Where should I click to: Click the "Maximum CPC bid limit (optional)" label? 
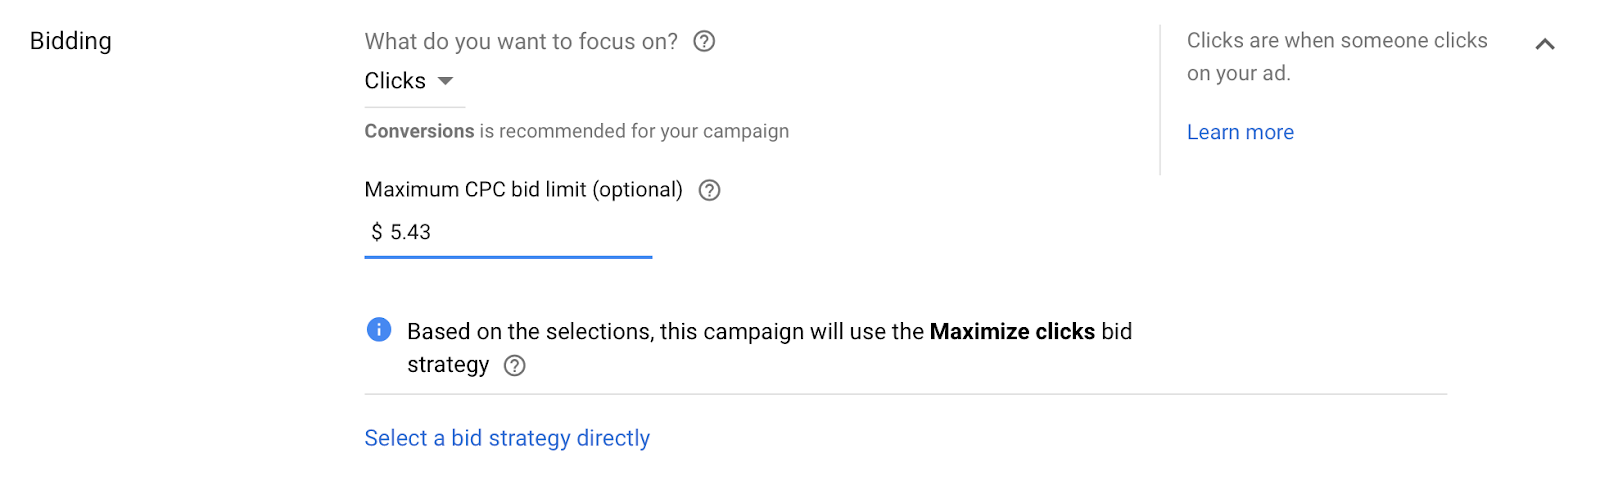point(523,190)
